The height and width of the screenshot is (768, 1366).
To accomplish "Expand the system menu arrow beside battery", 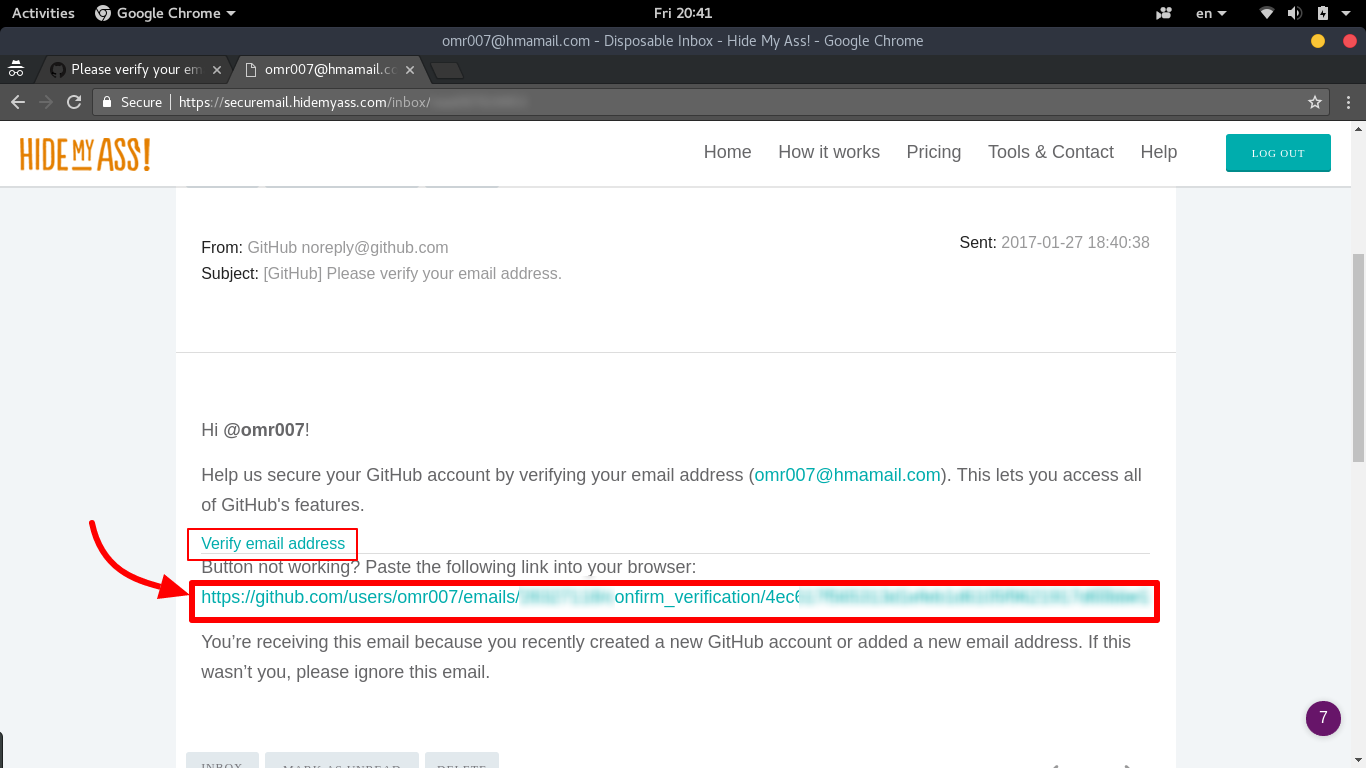I will pyautogui.click(x=1348, y=13).
